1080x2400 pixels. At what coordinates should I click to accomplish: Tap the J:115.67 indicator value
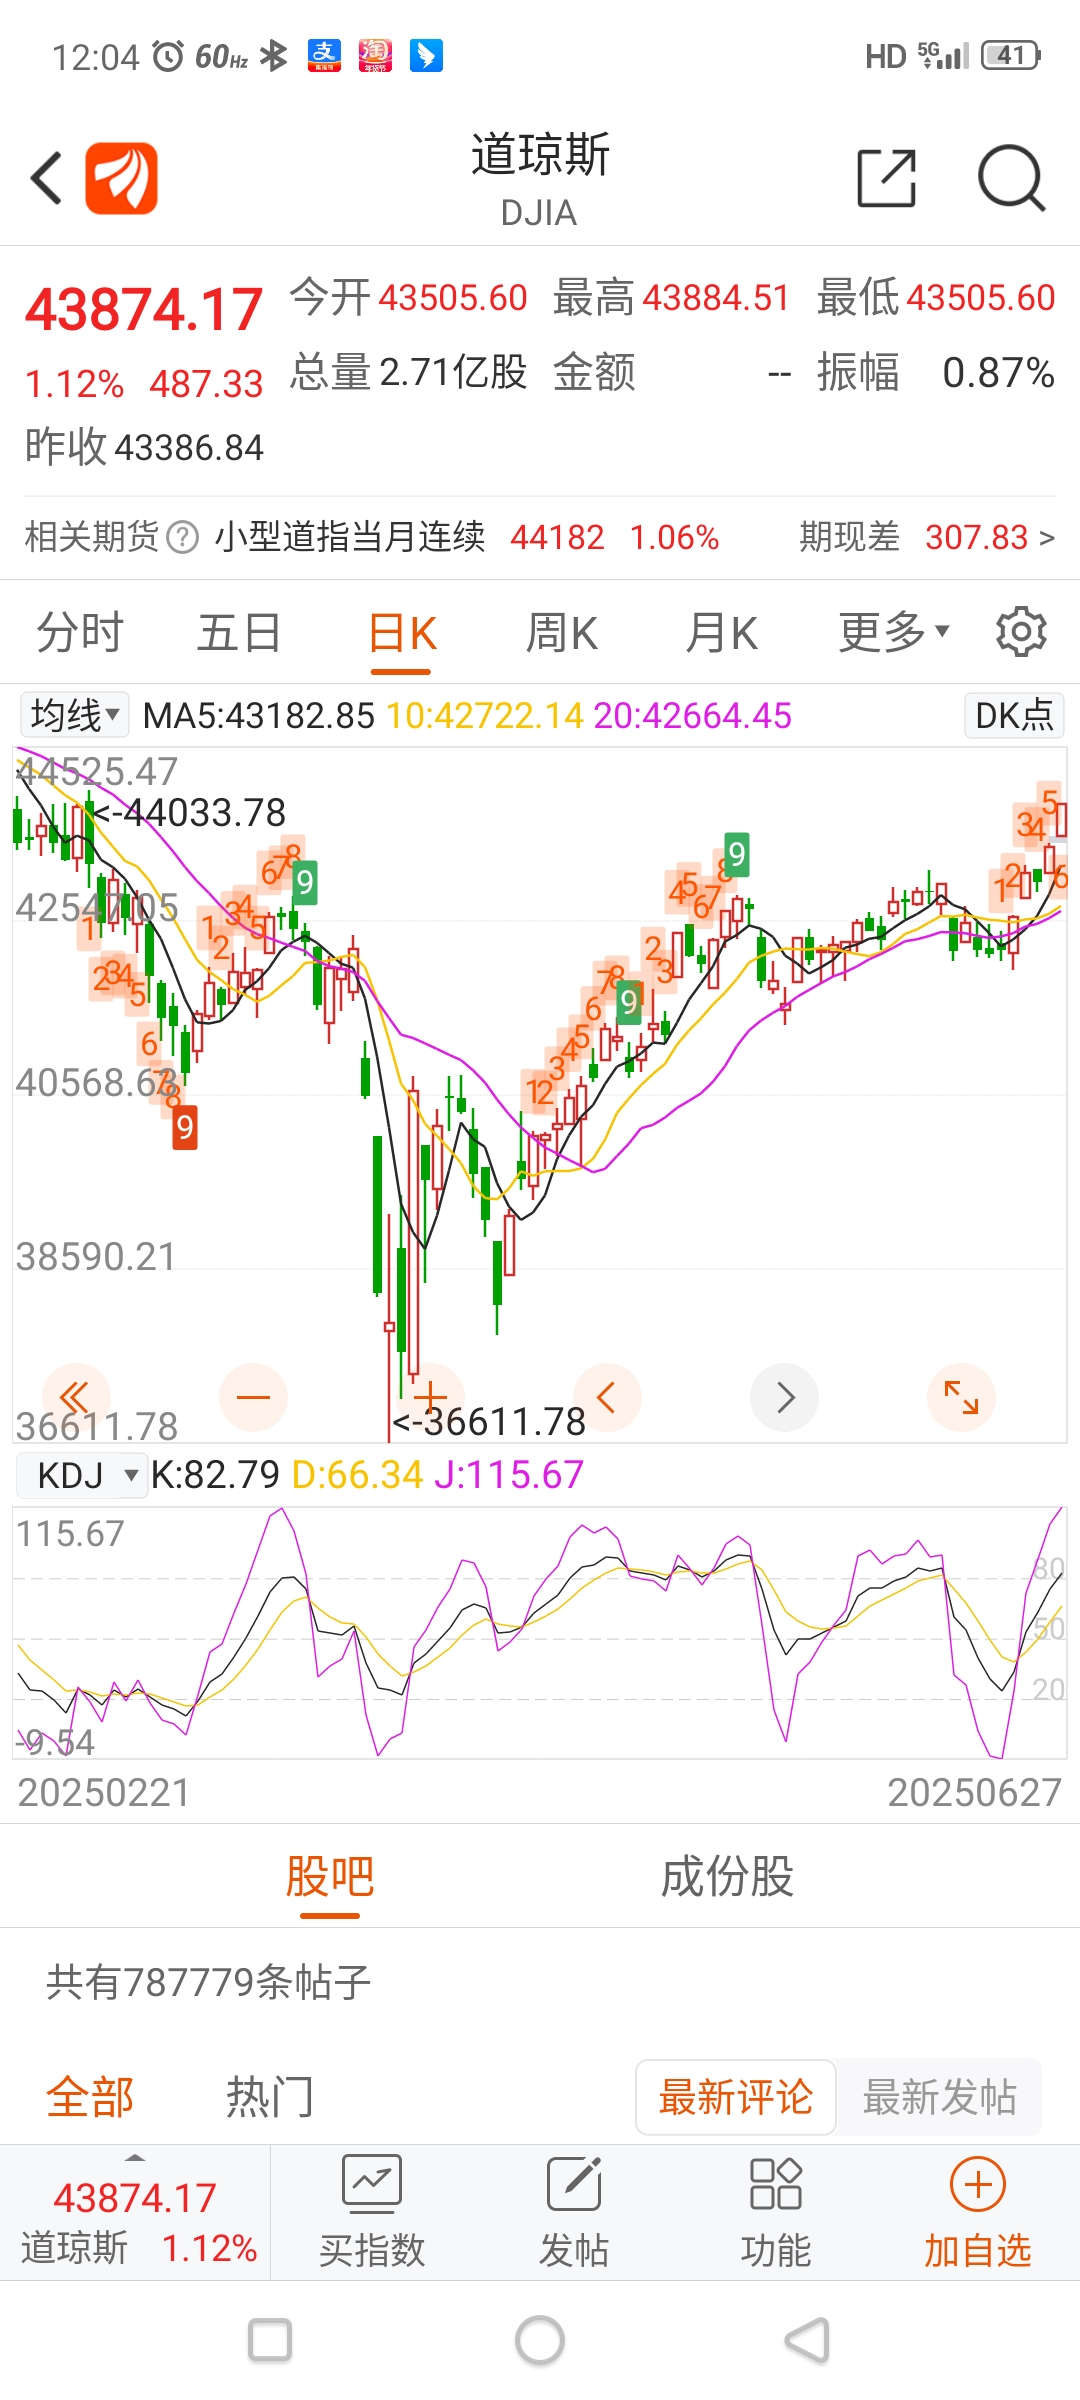510,1475
